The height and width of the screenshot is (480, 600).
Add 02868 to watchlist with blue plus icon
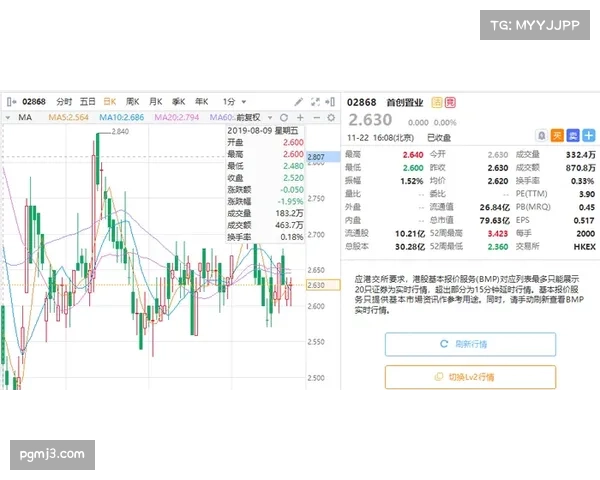point(589,136)
